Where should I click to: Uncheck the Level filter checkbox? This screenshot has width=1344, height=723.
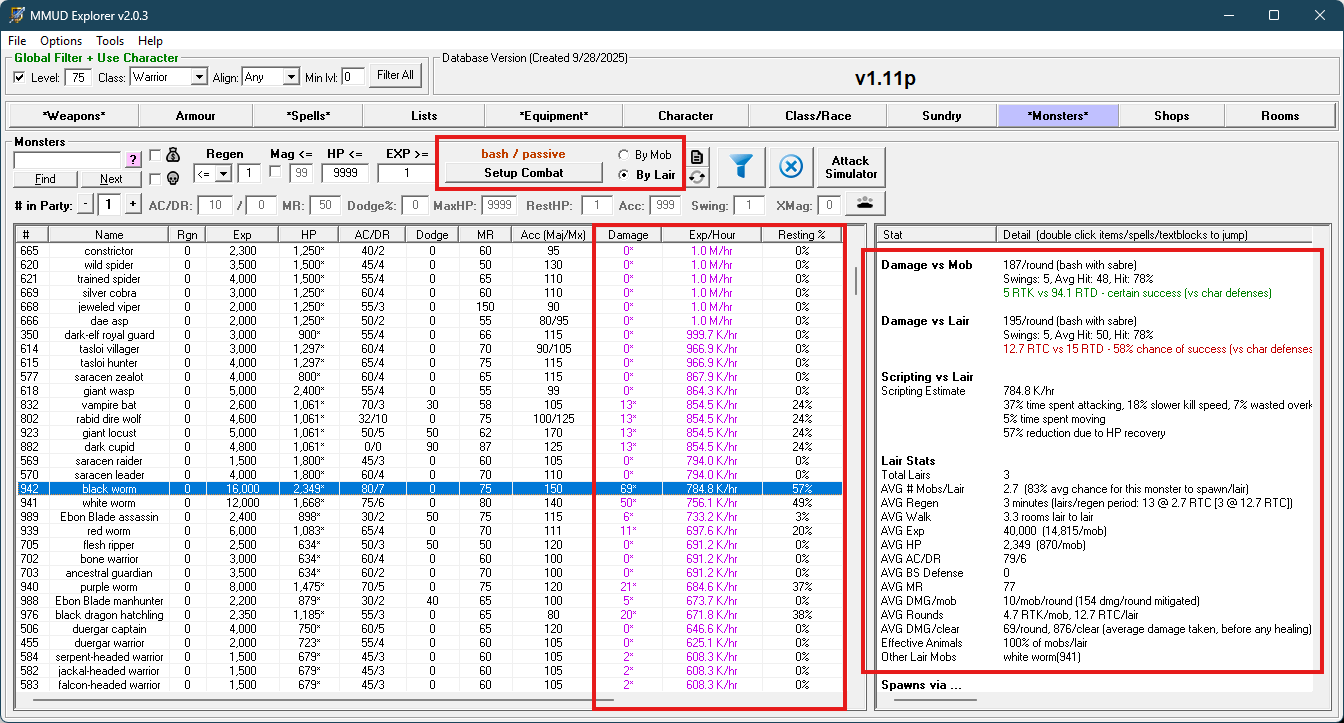(x=20, y=77)
